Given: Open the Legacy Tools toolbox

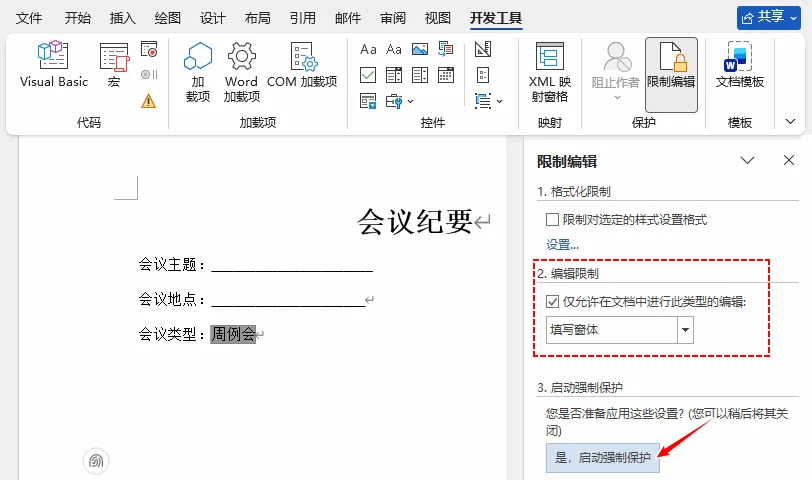Looking at the screenshot, I should pos(399,101).
